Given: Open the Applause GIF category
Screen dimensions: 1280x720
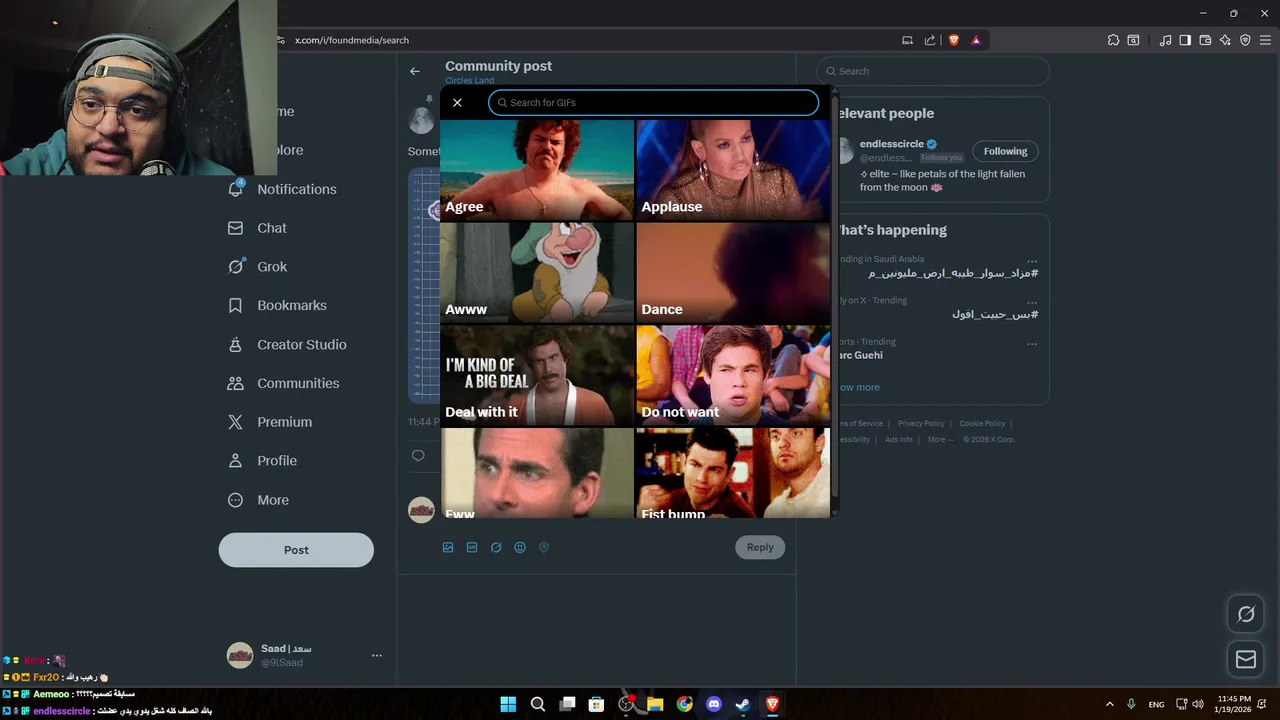Looking at the screenshot, I should pyautogui.click(x=733, y=169).
